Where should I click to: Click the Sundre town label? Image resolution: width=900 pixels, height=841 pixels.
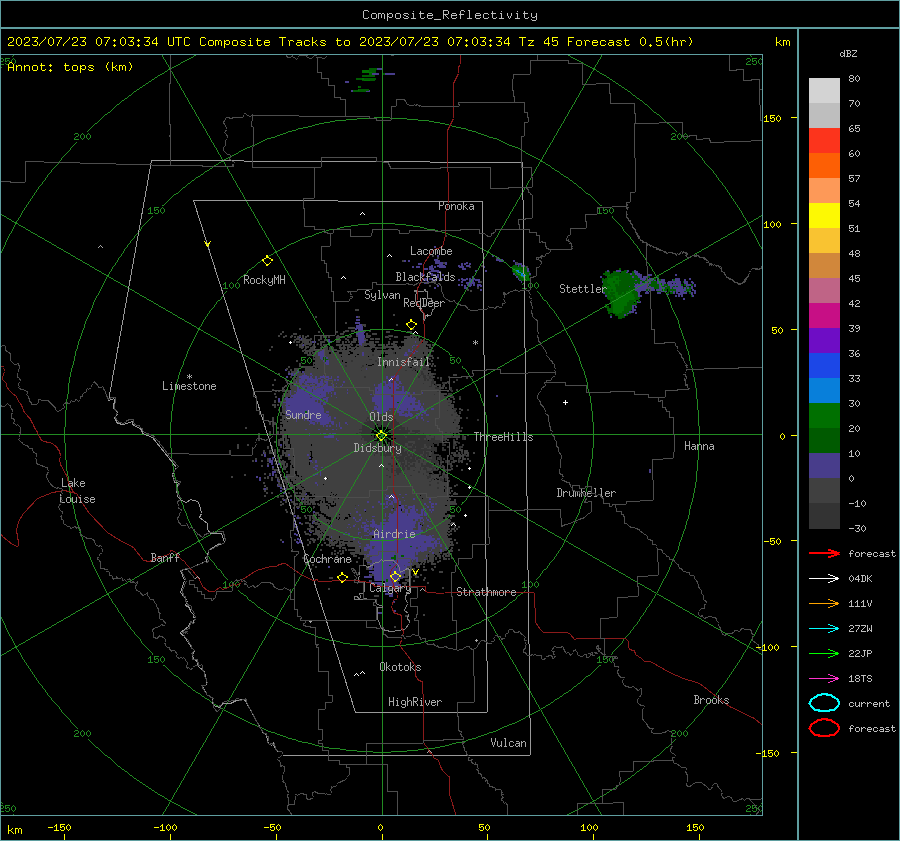pyautogui.click(x=303, y=414)
